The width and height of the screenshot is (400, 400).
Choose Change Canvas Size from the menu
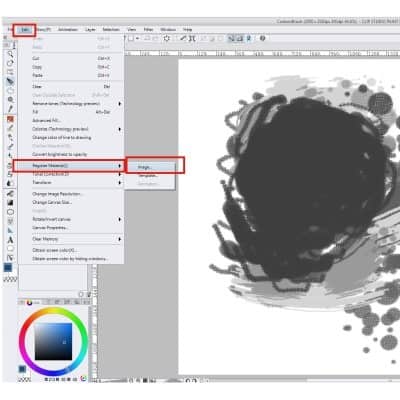[52, 202]
